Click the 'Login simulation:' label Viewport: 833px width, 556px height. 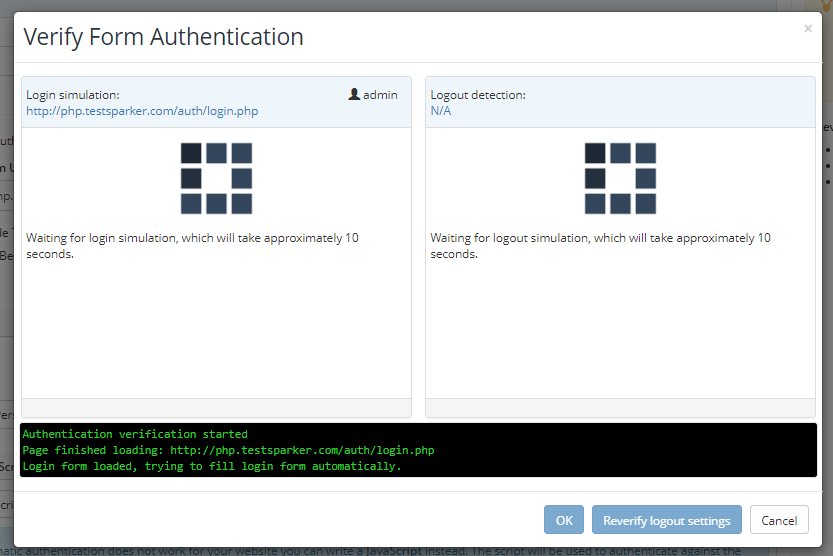[x=73, y=95]
